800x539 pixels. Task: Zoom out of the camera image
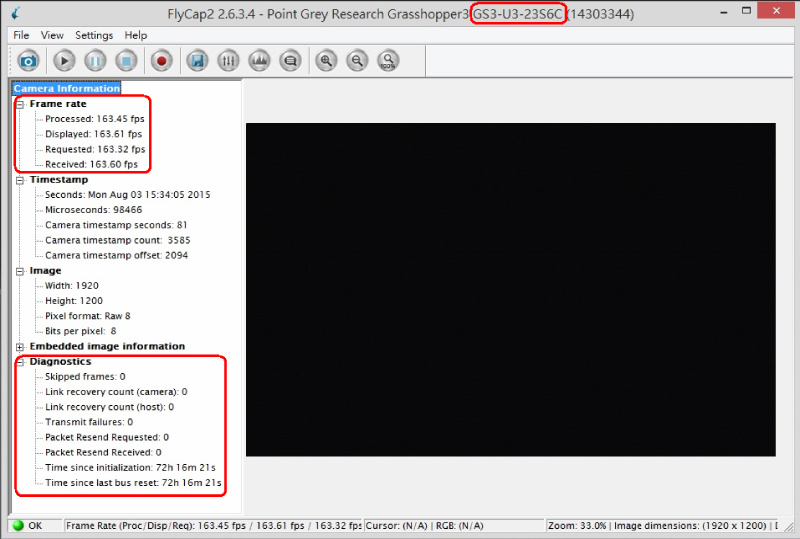357,61
